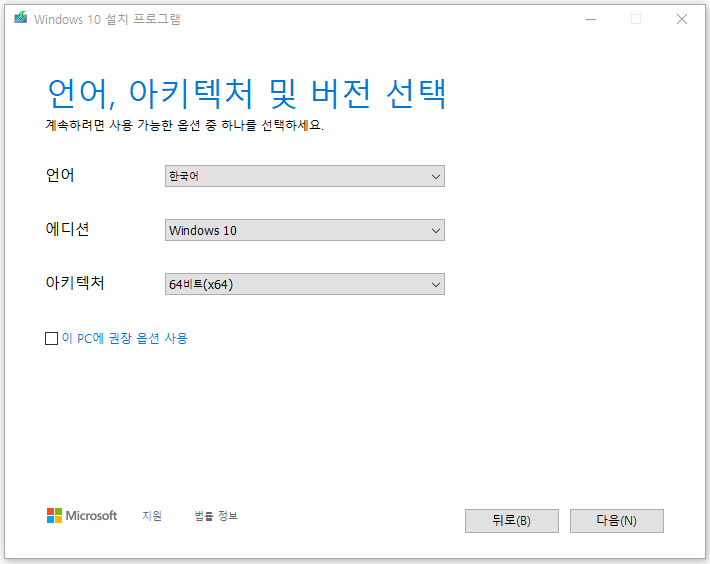Image resolution: width=710 pixels, height=564 pixels.
Task: Open the 언어 dropdown showing 한국어
Action: pyautogui.click(x=305, y=176)
